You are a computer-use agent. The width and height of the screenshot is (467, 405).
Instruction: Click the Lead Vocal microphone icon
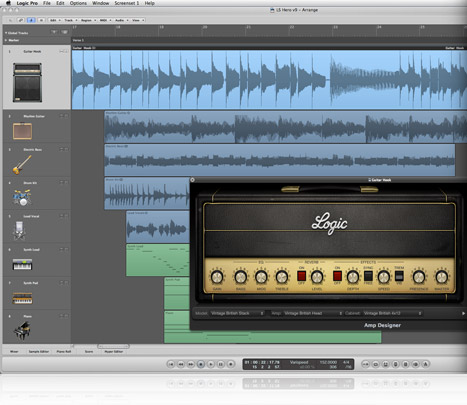[x=19, y=231]
